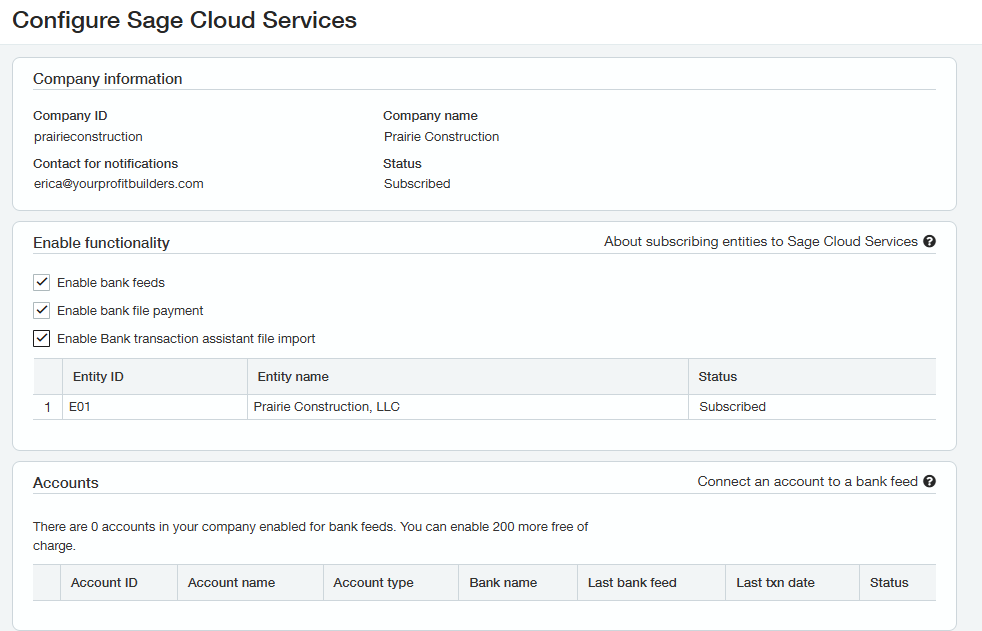The width and height of the screenshot is (982, 631).
Task: Click Account ID column header
Action: point(119,583)
